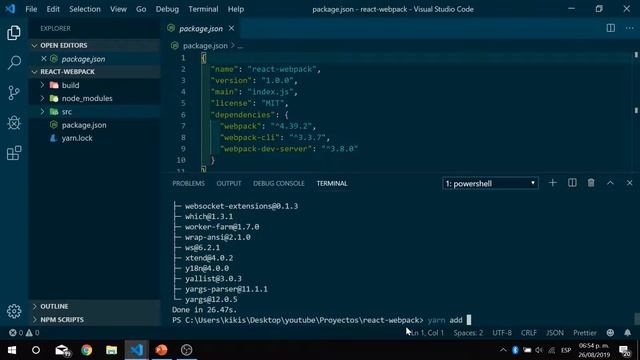
Task: Open the Edit menu
Action: click(x=53, y=9)
